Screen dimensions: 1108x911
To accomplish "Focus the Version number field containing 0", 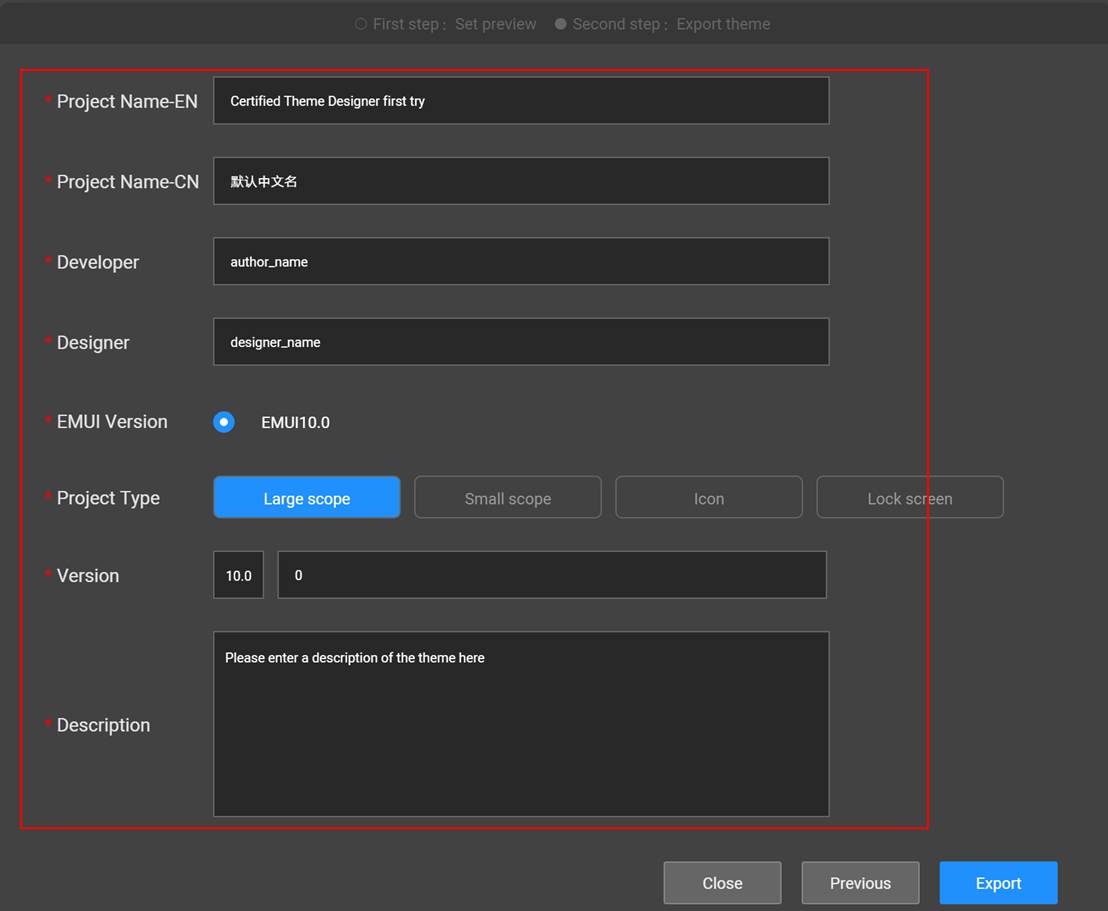I will [552, 575].
